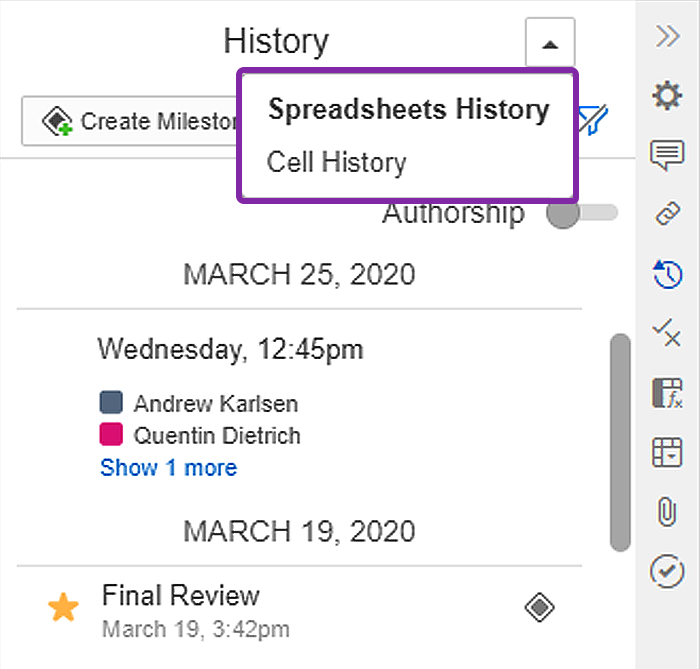The width and height of the screenshot is (700, 669).
Task: Open the validation check-and-cross icon
Action: click(x=667, y=333)
